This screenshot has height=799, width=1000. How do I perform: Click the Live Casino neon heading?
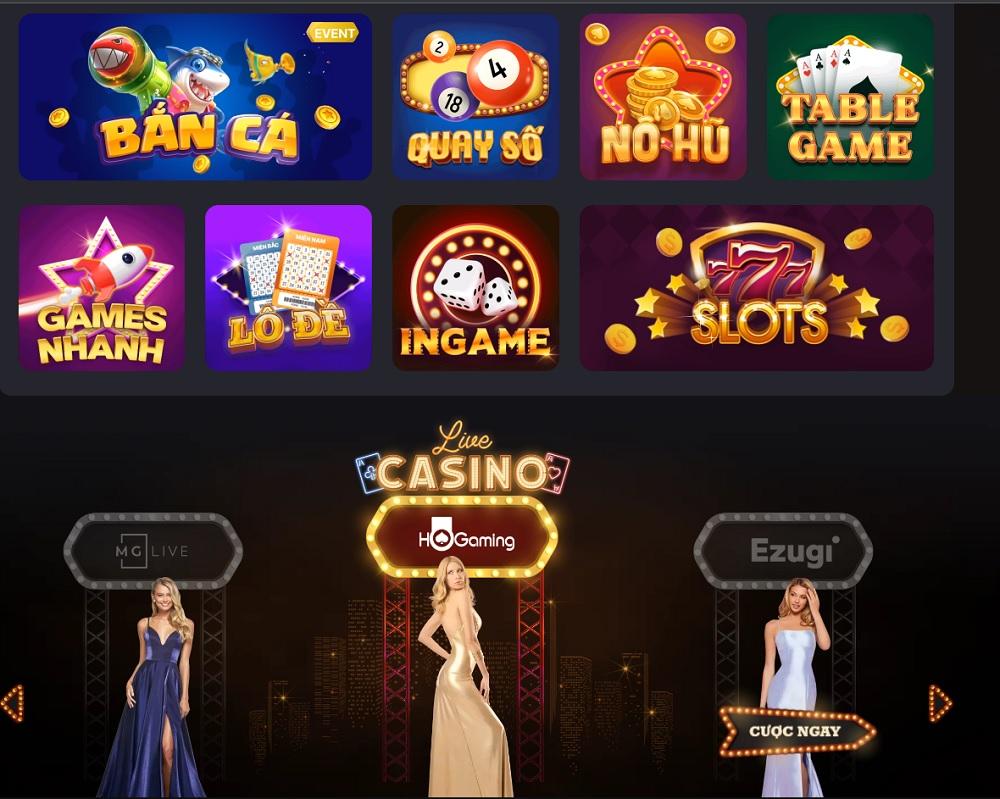(463, 459)
